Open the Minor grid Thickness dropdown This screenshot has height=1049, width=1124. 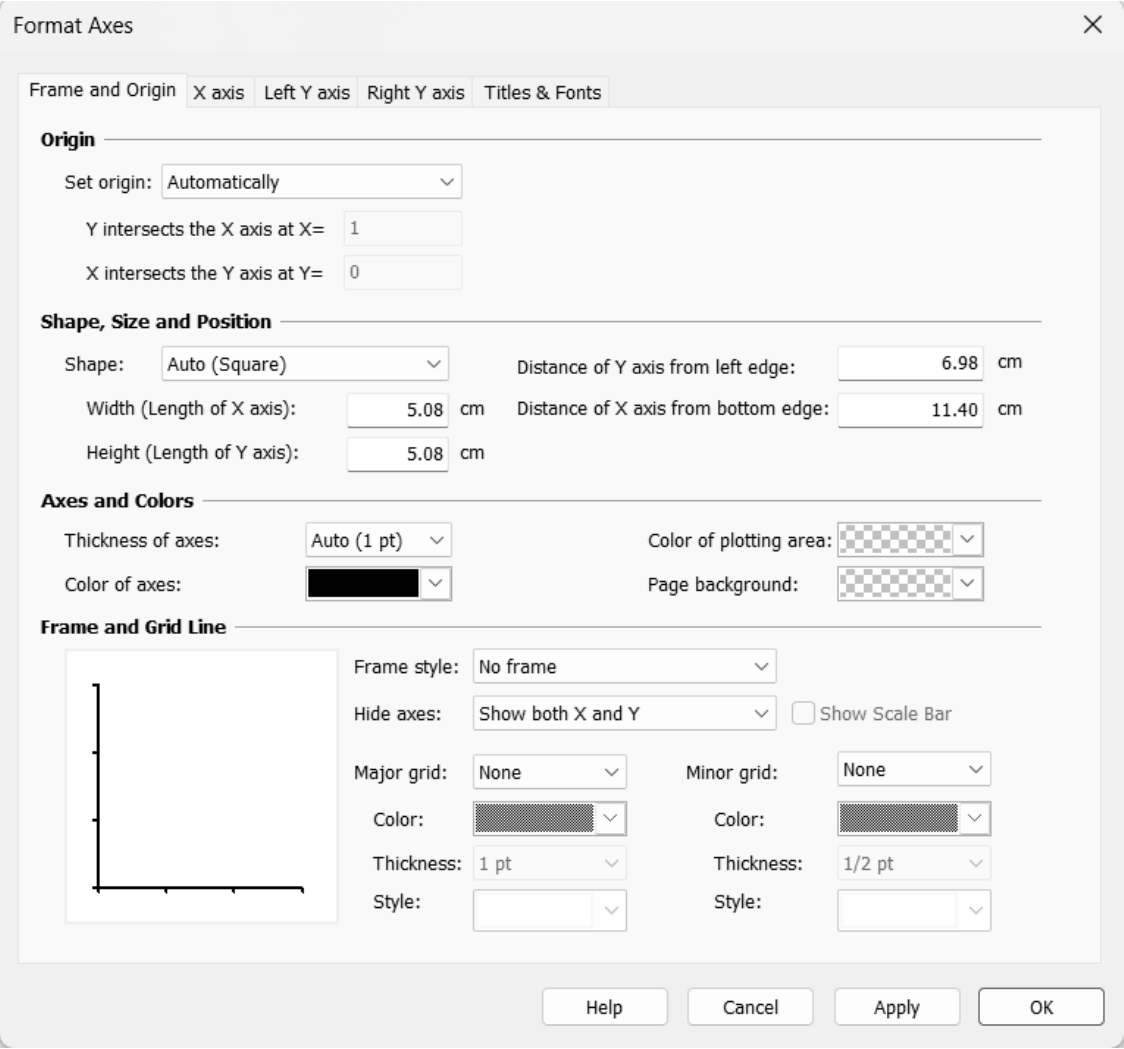(x=914, y=863)
